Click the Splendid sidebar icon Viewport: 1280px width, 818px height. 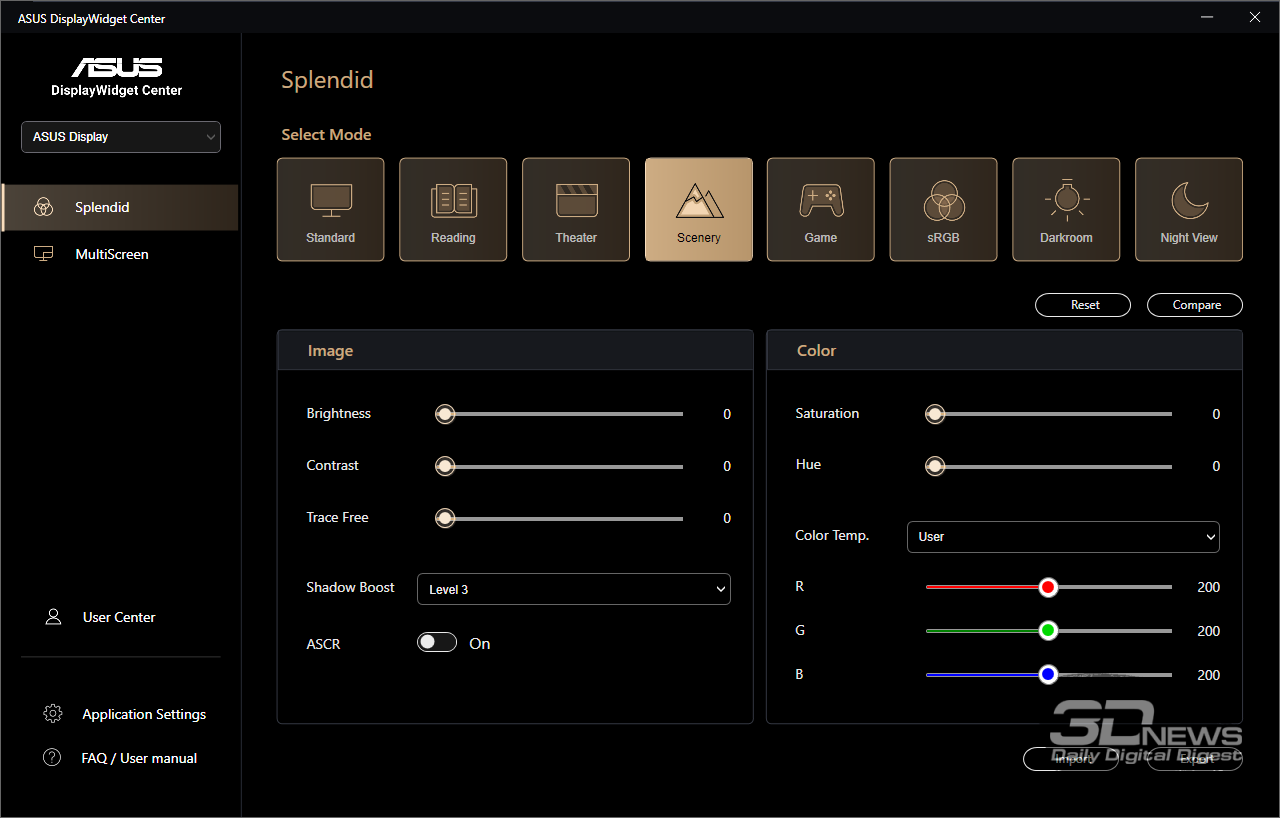(x=43, y=207)
